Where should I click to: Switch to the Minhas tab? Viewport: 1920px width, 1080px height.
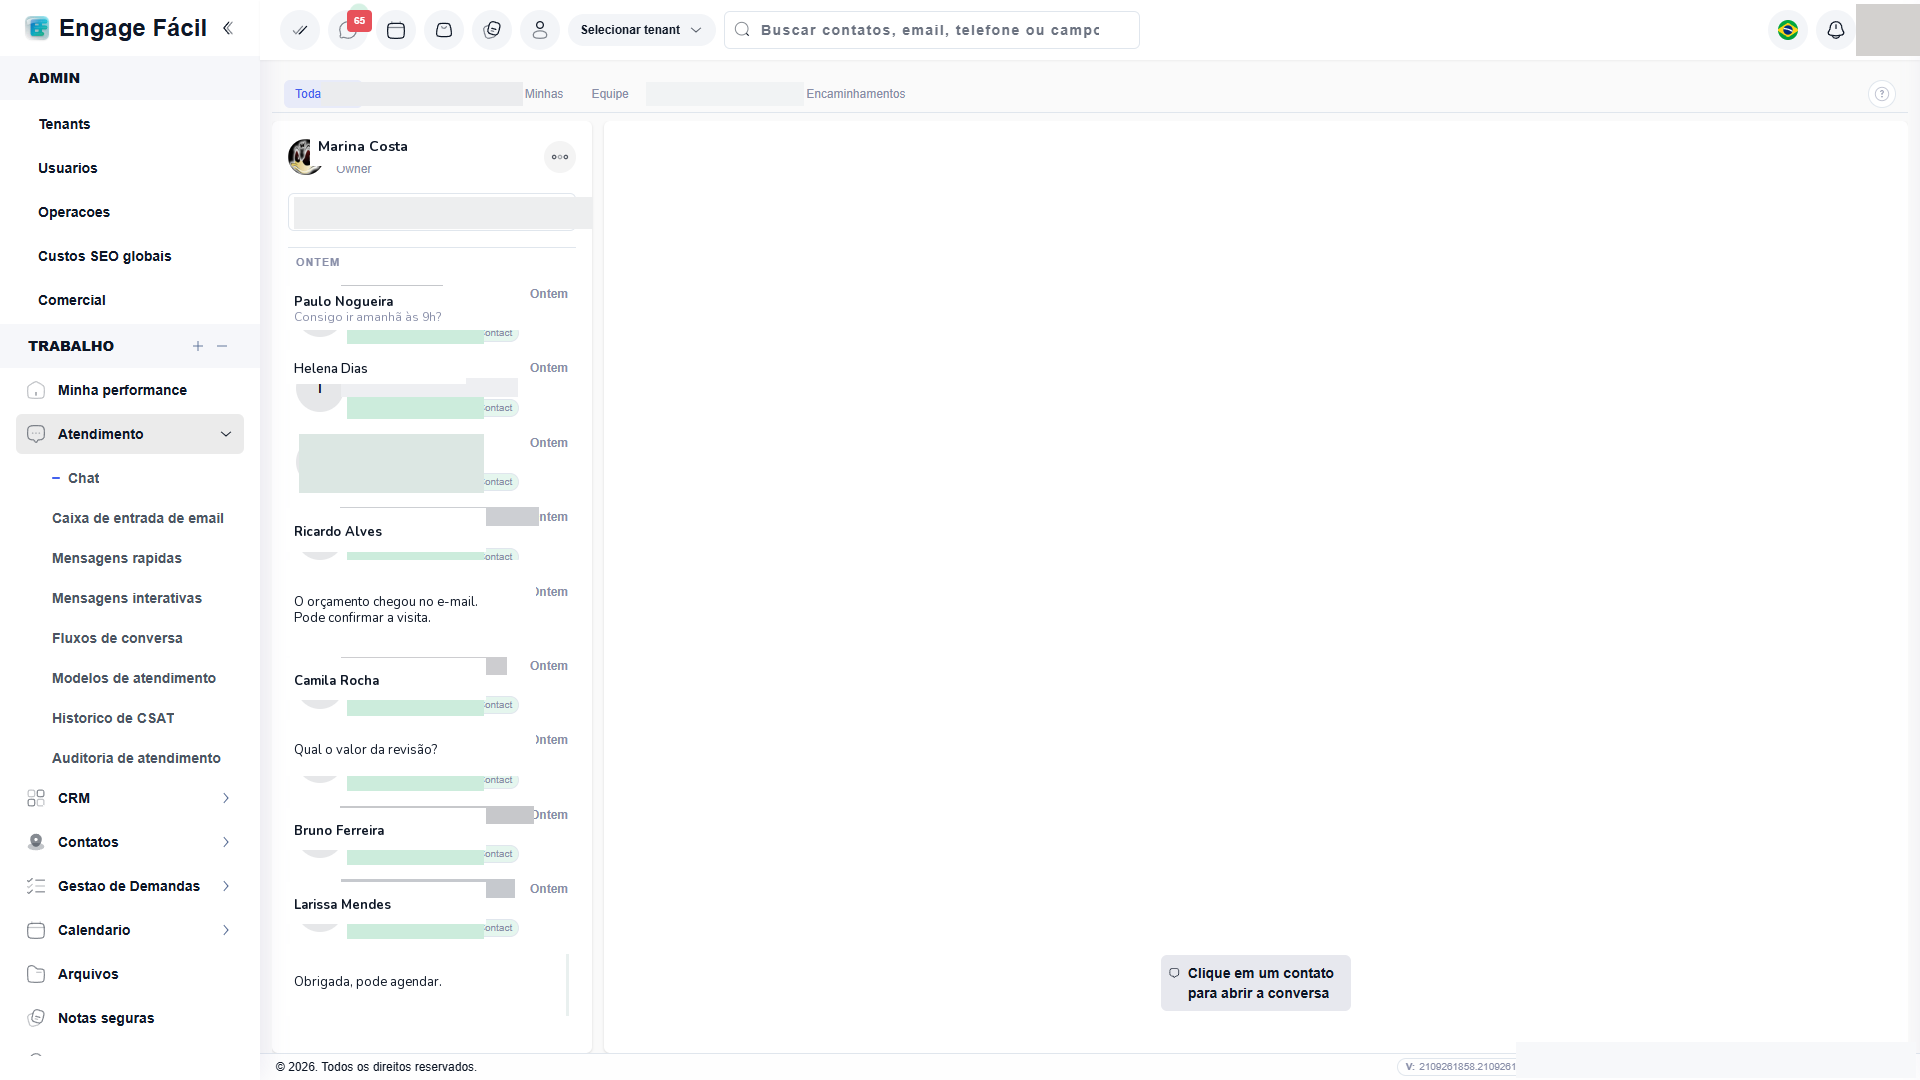(544, 94)
